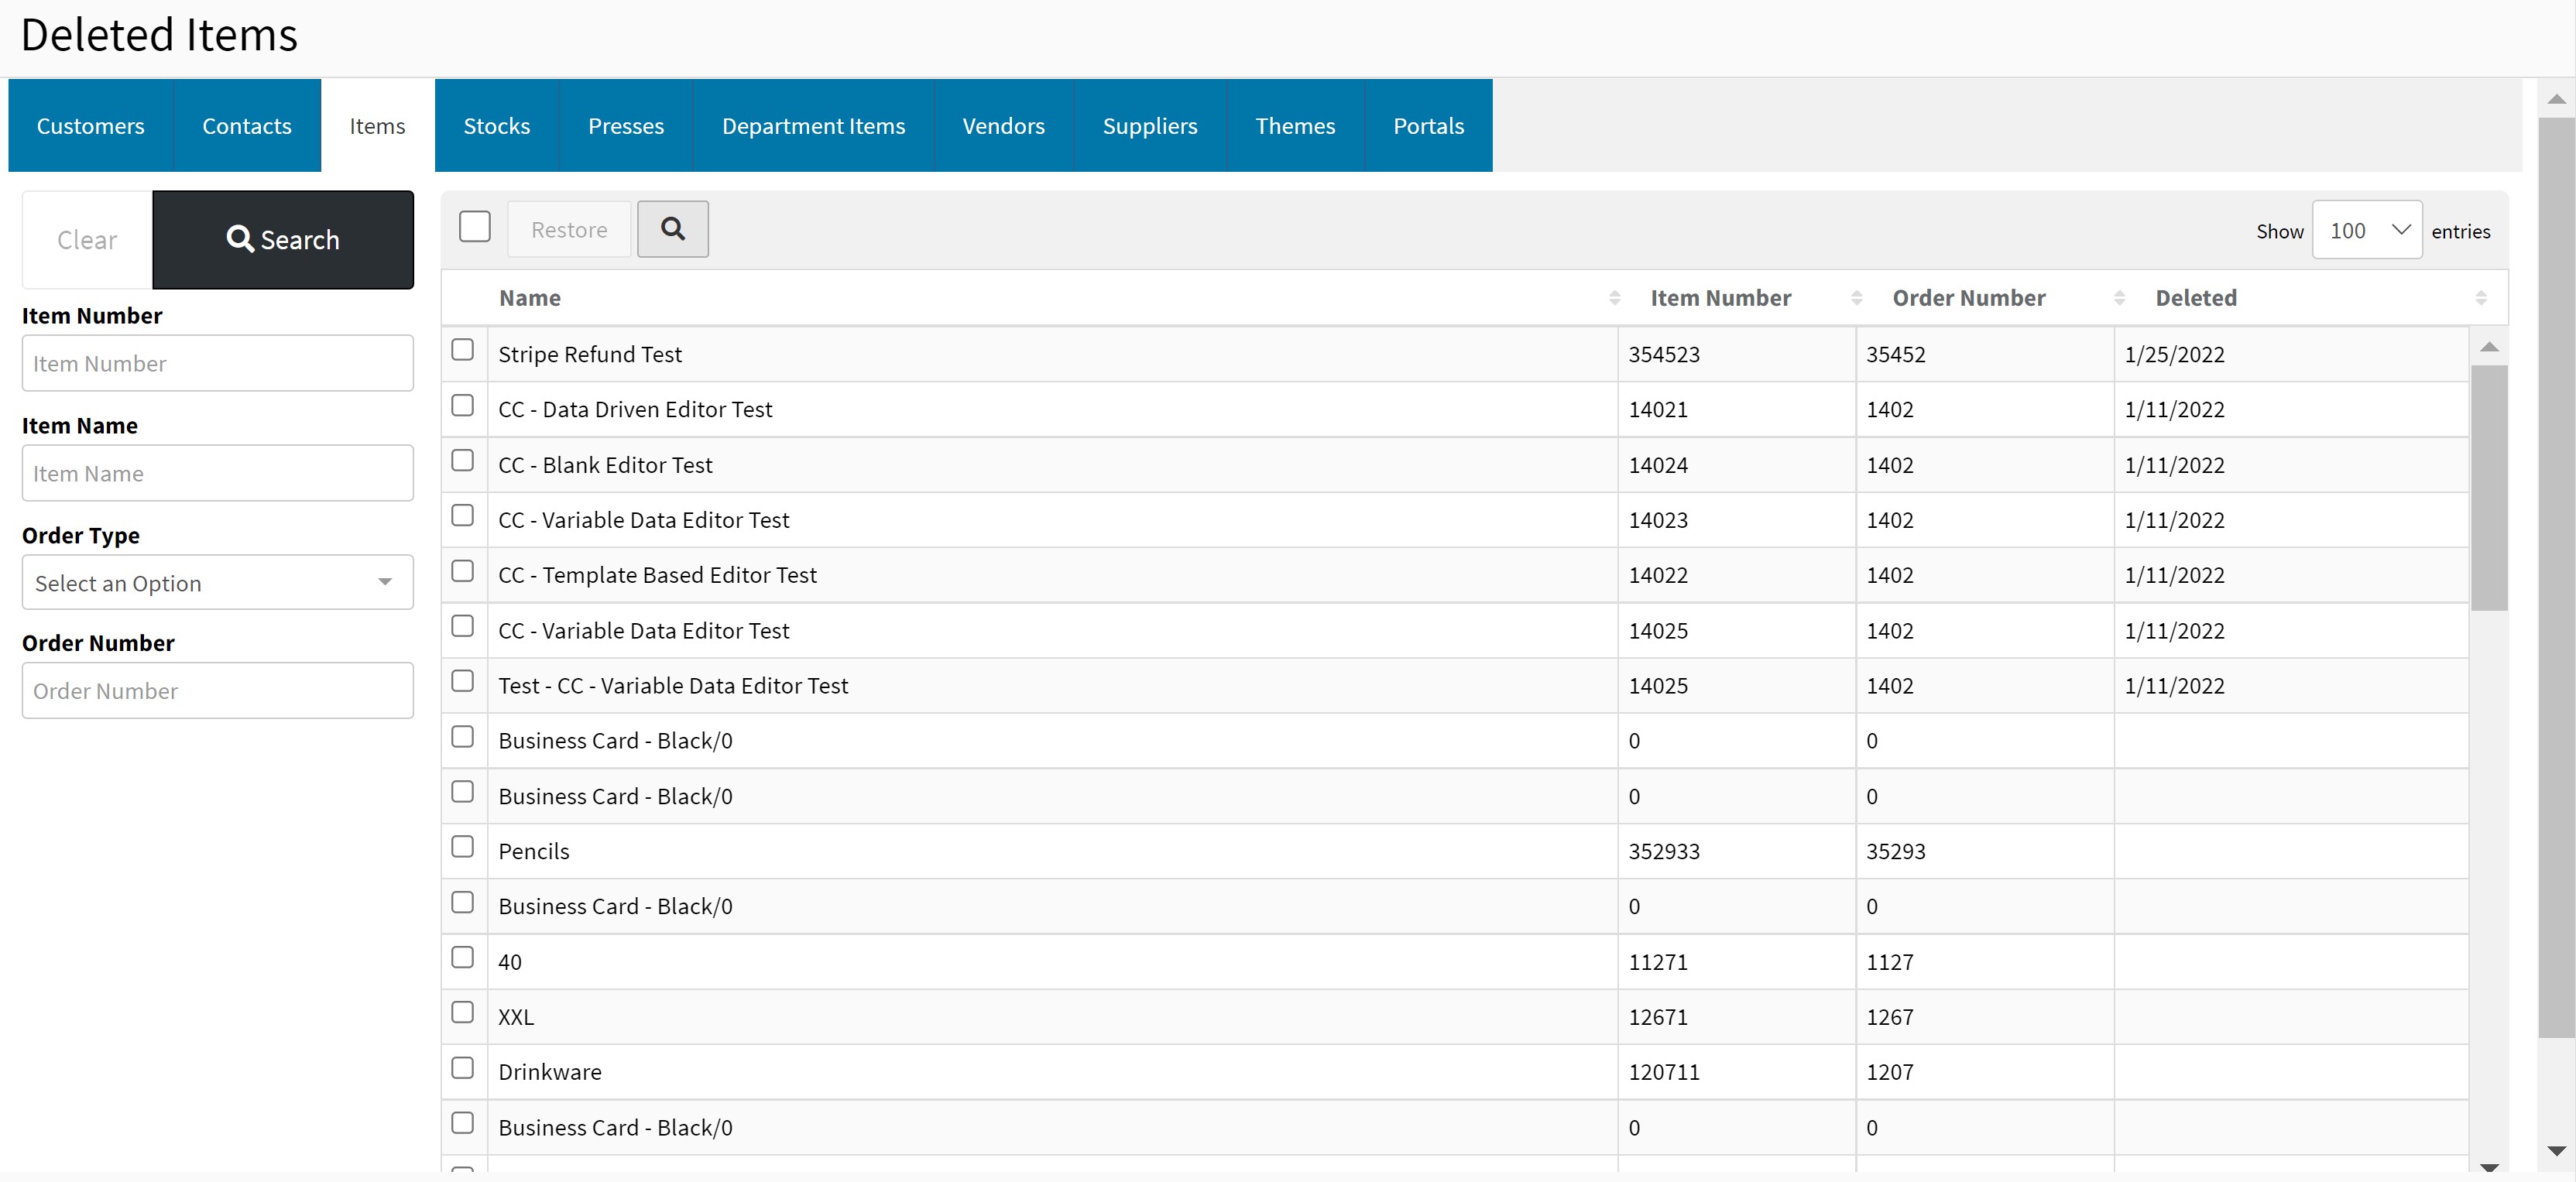This screenshot has width=2576, height=1182.
Task: Click table scrollbar up arrow
Action: pyautogui.click(x=2489, y=347)
